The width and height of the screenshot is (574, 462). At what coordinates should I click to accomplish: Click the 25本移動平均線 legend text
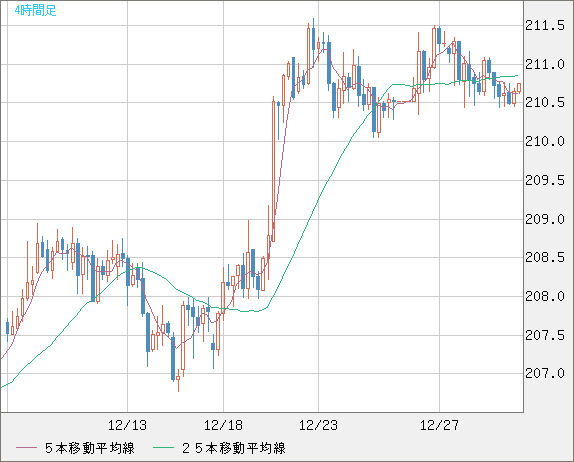pyautogui.click(x=234, y=448)
